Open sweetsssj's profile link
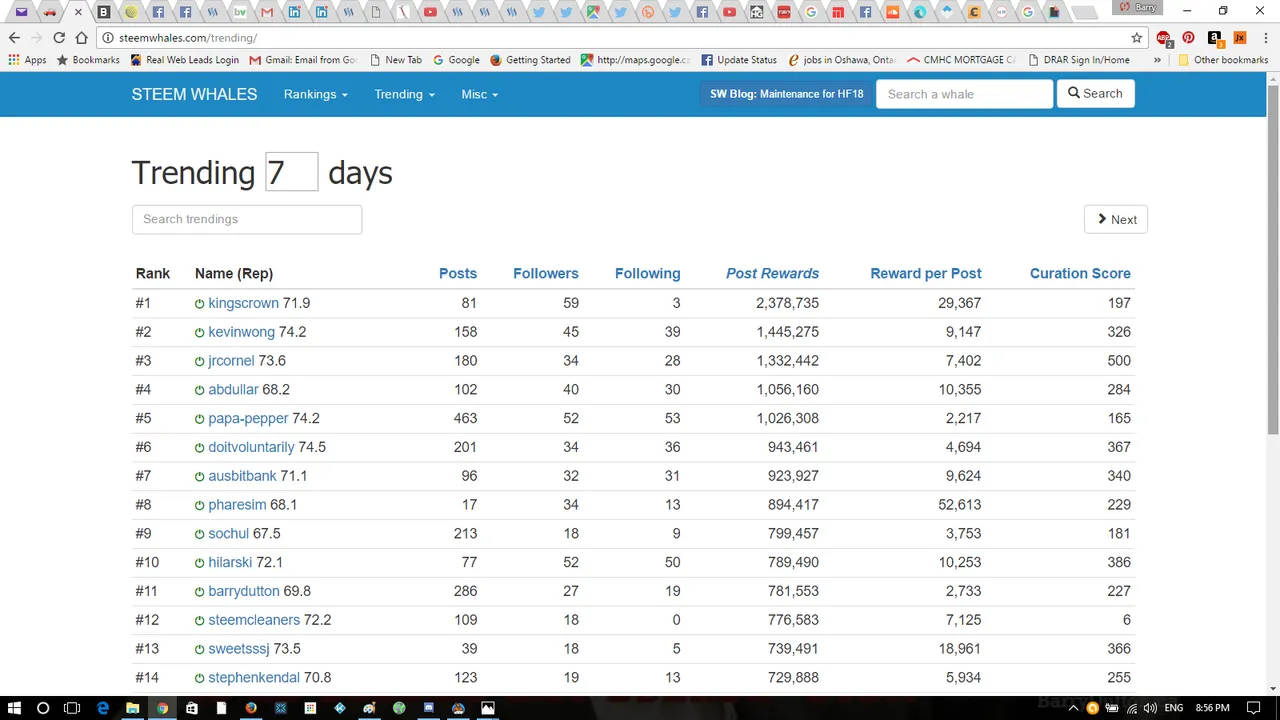The image size is (1280, 720). pos(238,649)
